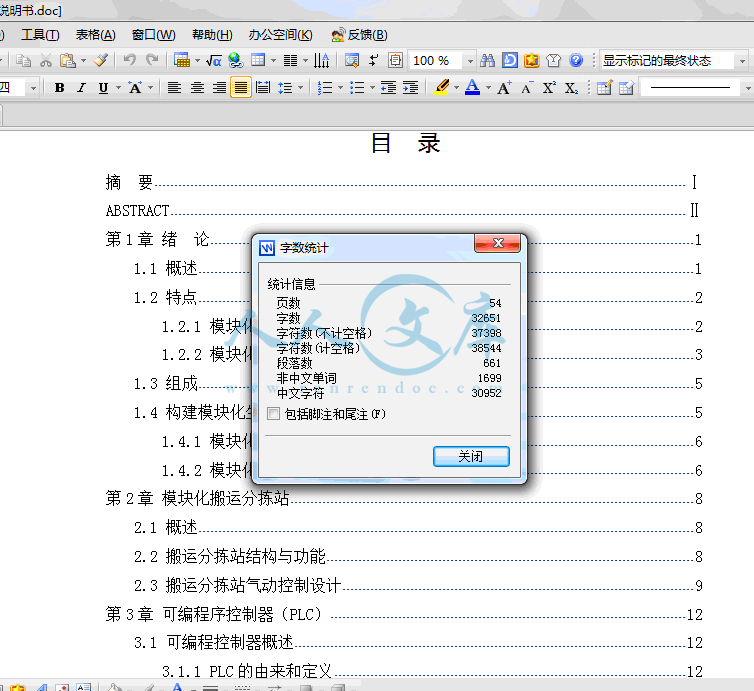
Task: Toggle subscript X₂ formatting
Action: click(571, 88)
